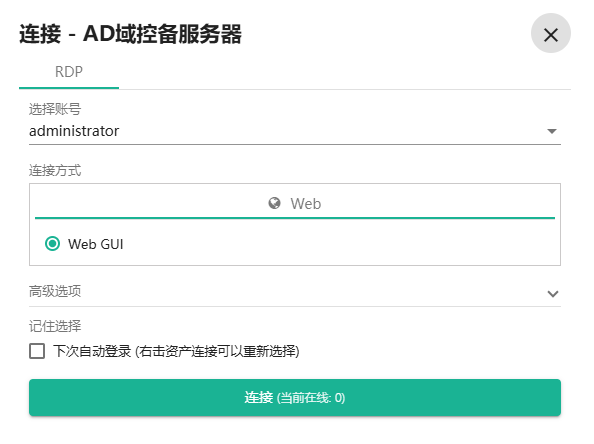Click the Web GUI option label
Viewport: 594px width, 444px height.
coord(96,244)
